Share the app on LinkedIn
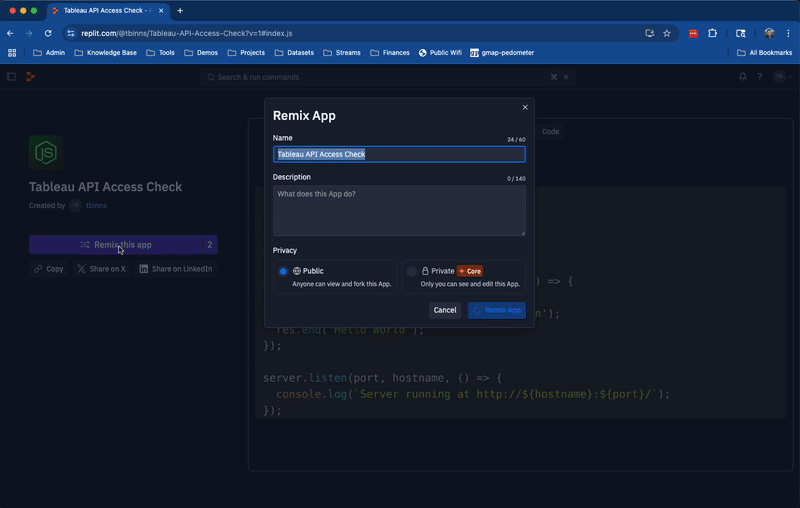 (x=176, y=269)
